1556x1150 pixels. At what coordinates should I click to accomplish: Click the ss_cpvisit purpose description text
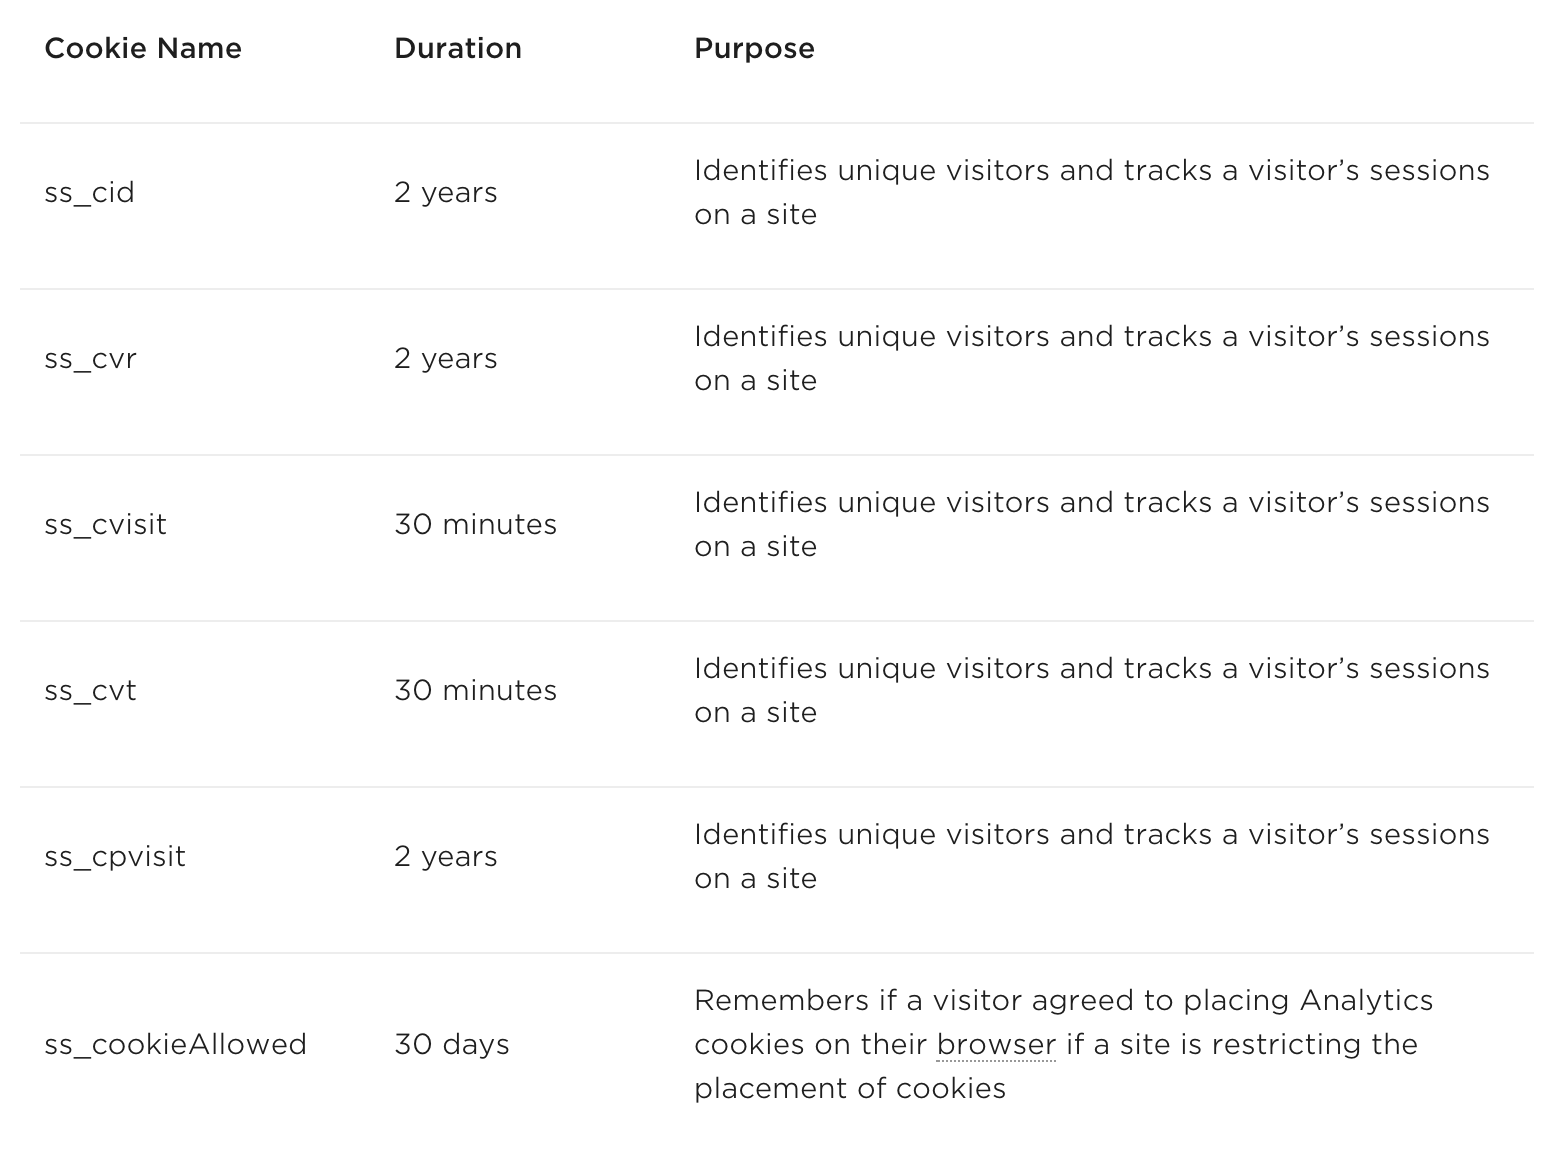tap(1092, 856)
